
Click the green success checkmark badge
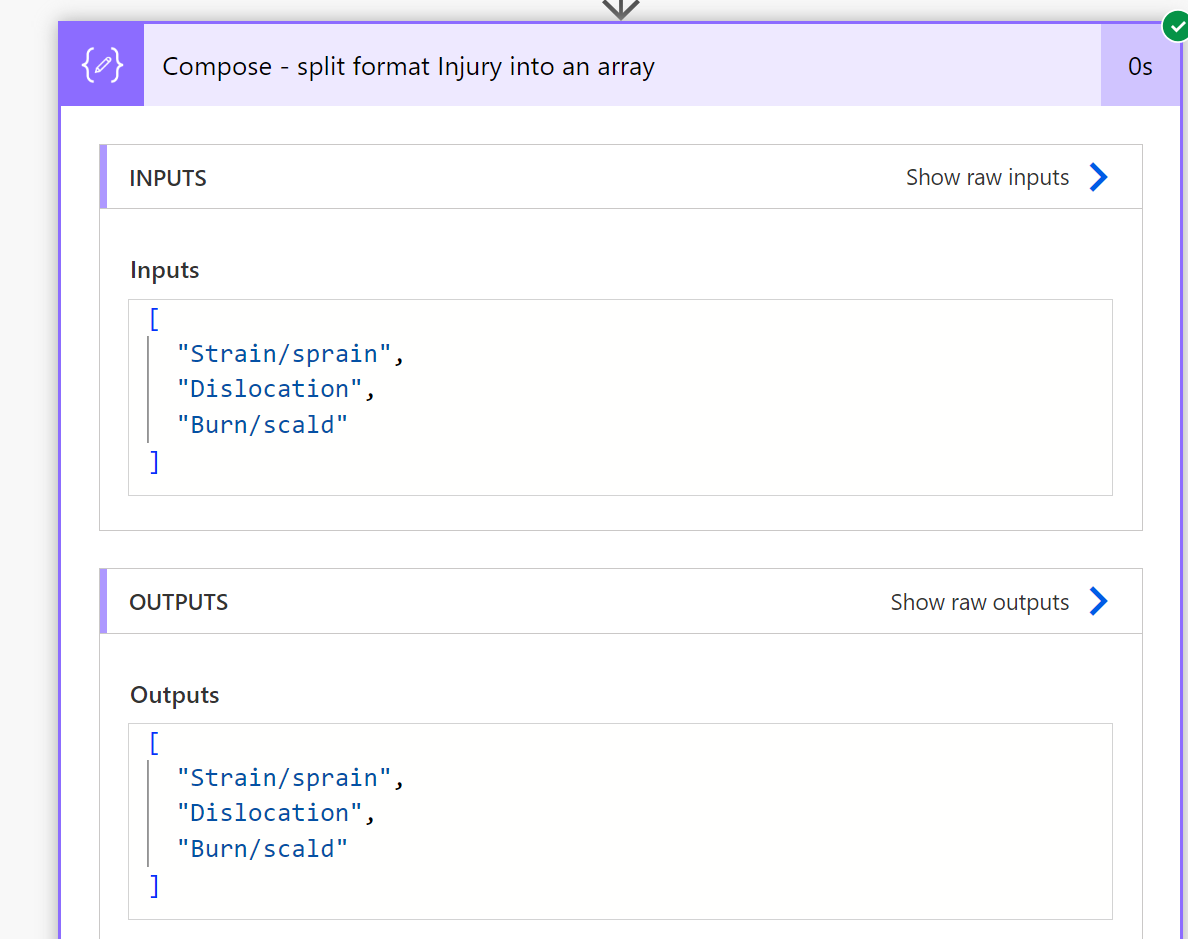(x=1175, y=27)
